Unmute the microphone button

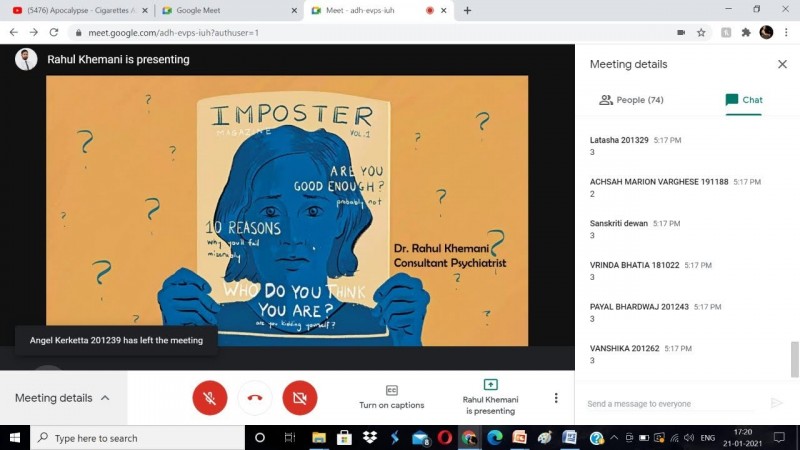pos(210,397)
